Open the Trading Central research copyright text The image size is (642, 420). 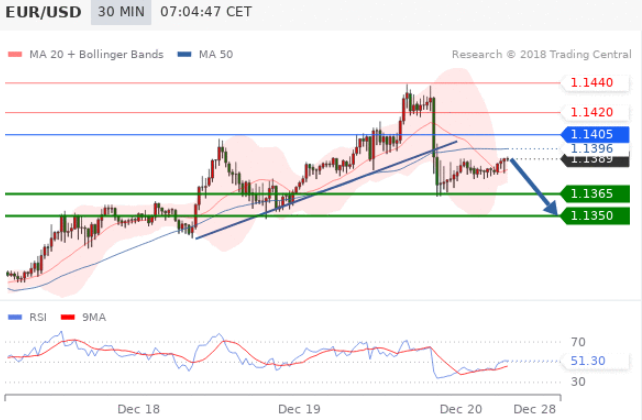[x=538, y=54]
